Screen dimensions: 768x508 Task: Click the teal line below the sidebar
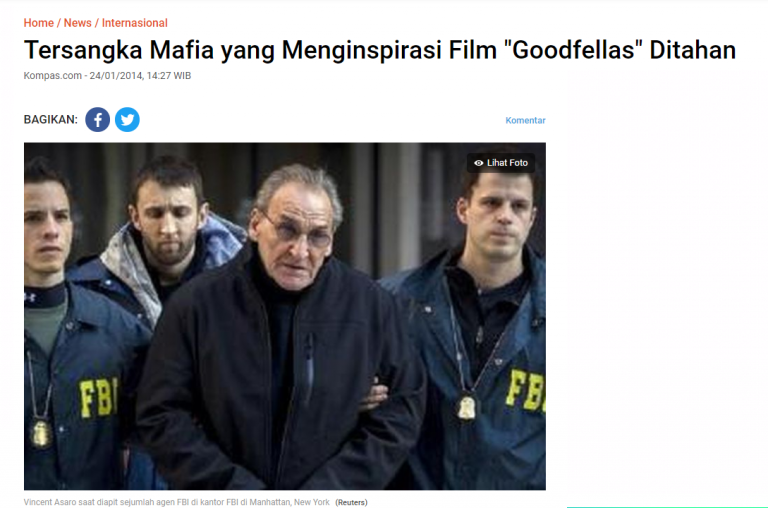667,507
